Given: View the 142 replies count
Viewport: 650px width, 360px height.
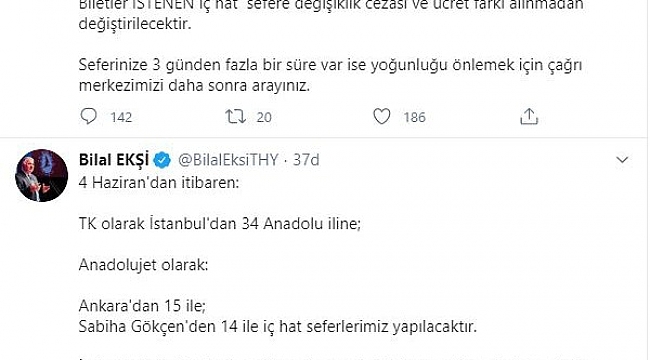Looking at the screenshot, I should (121, 117).
